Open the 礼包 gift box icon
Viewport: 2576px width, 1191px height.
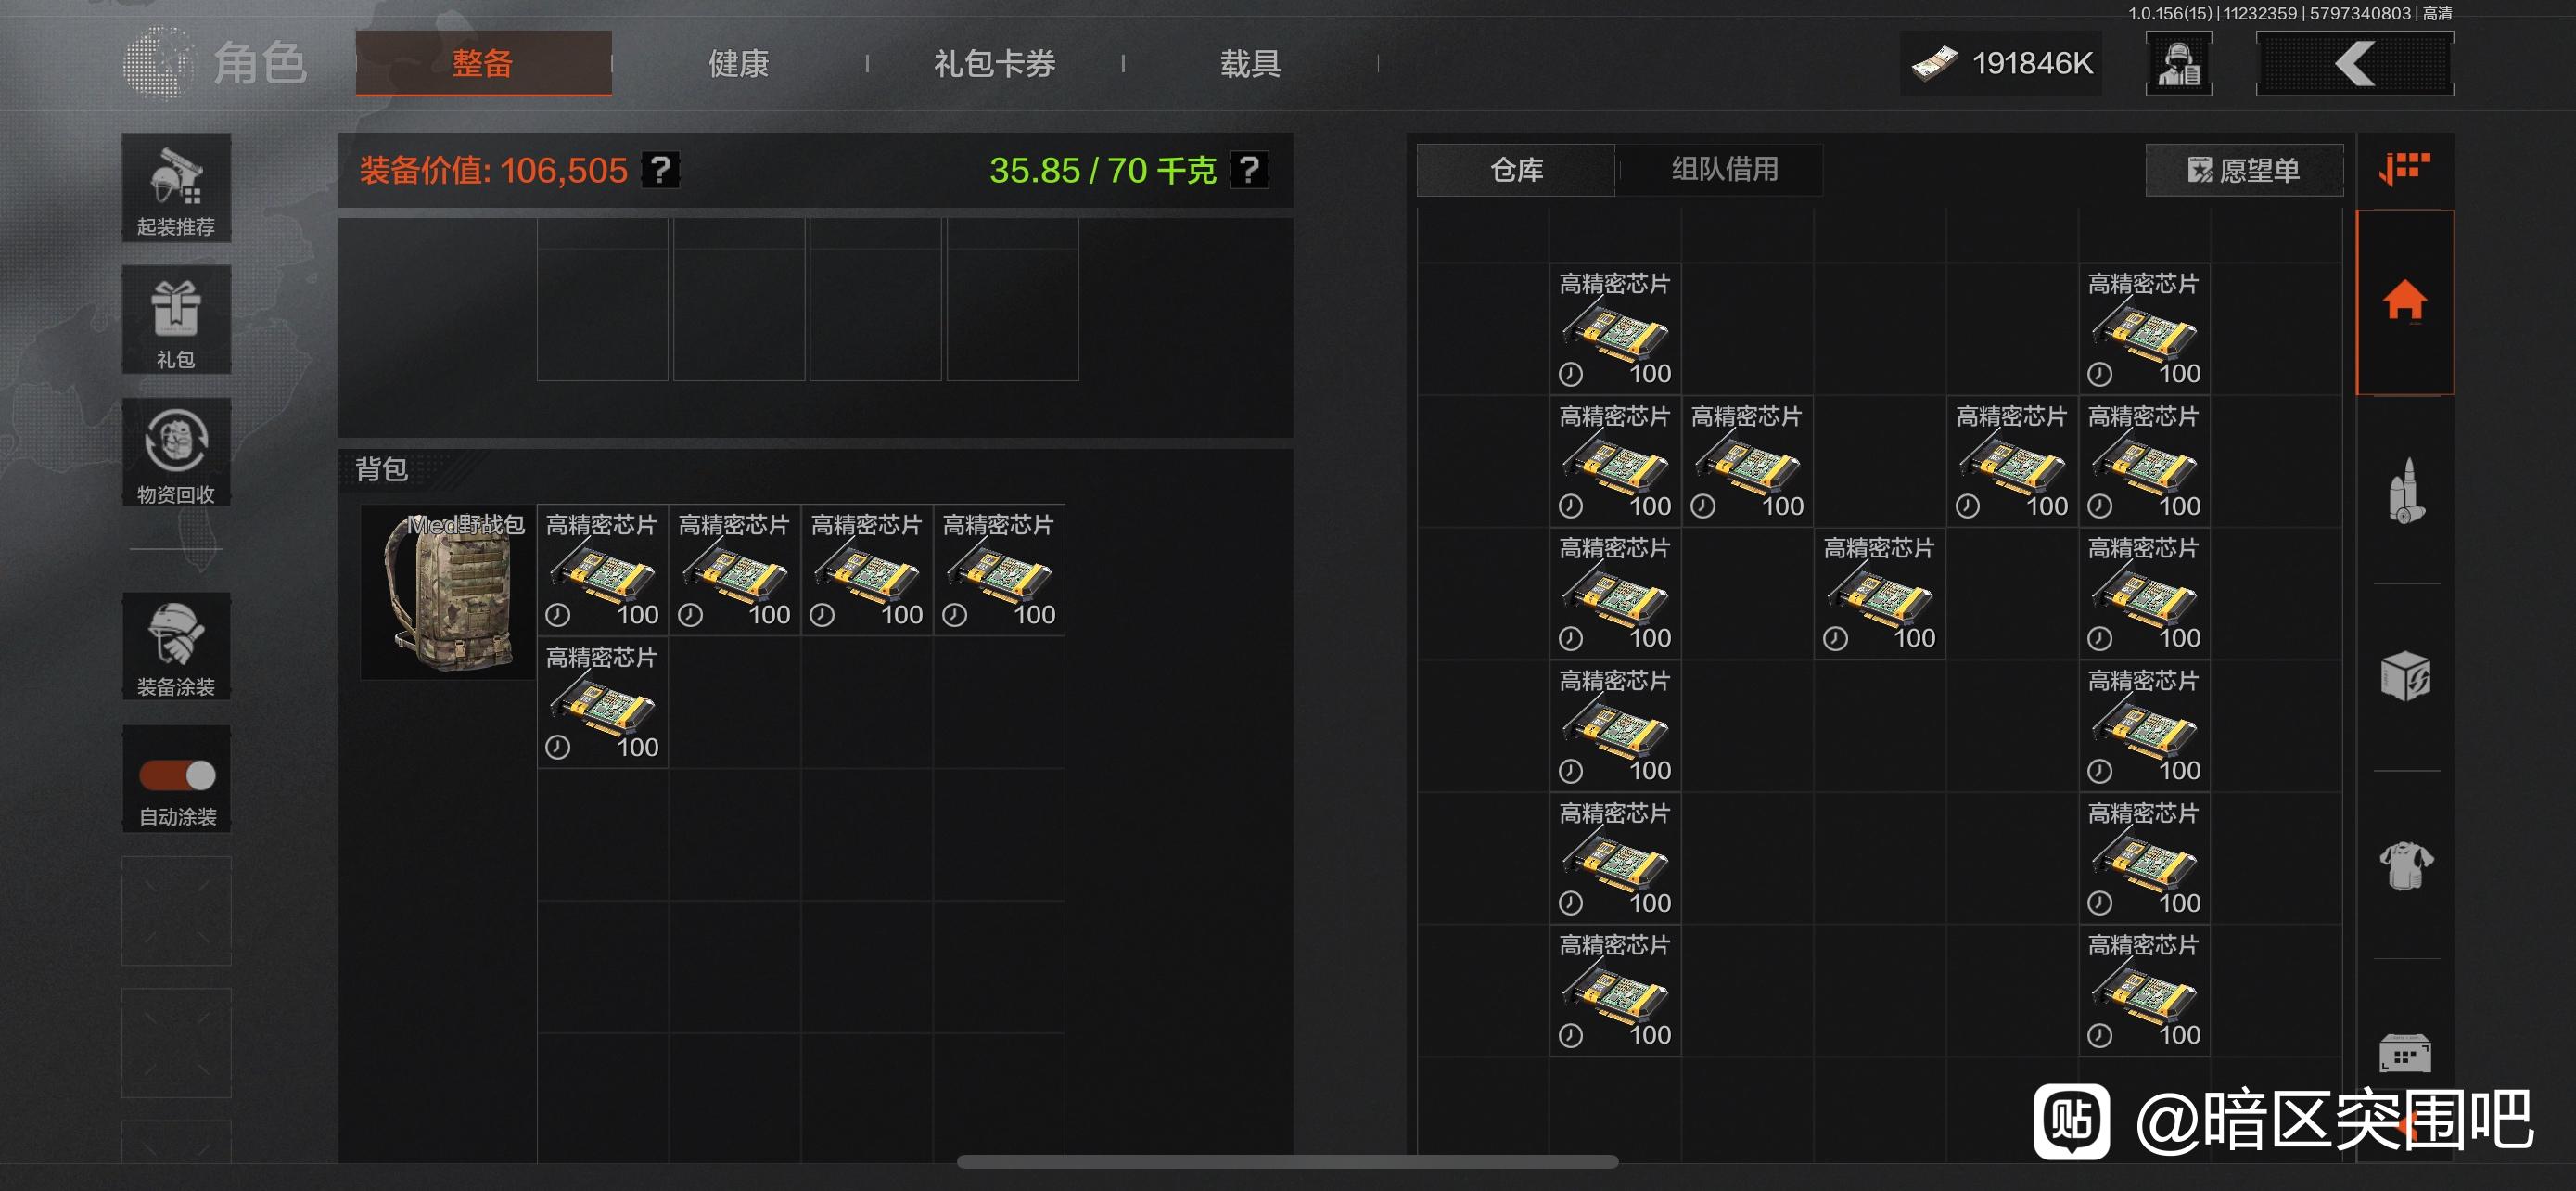click(x=176, y=320)
